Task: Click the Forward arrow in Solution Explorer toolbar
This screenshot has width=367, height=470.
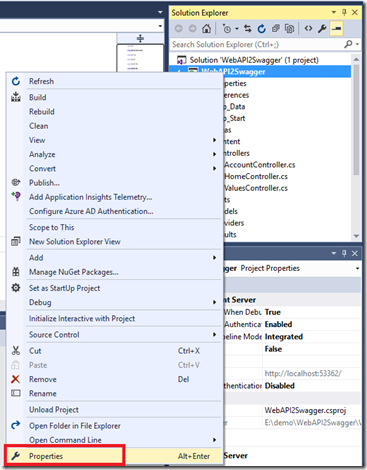Action: pos(192,29)
